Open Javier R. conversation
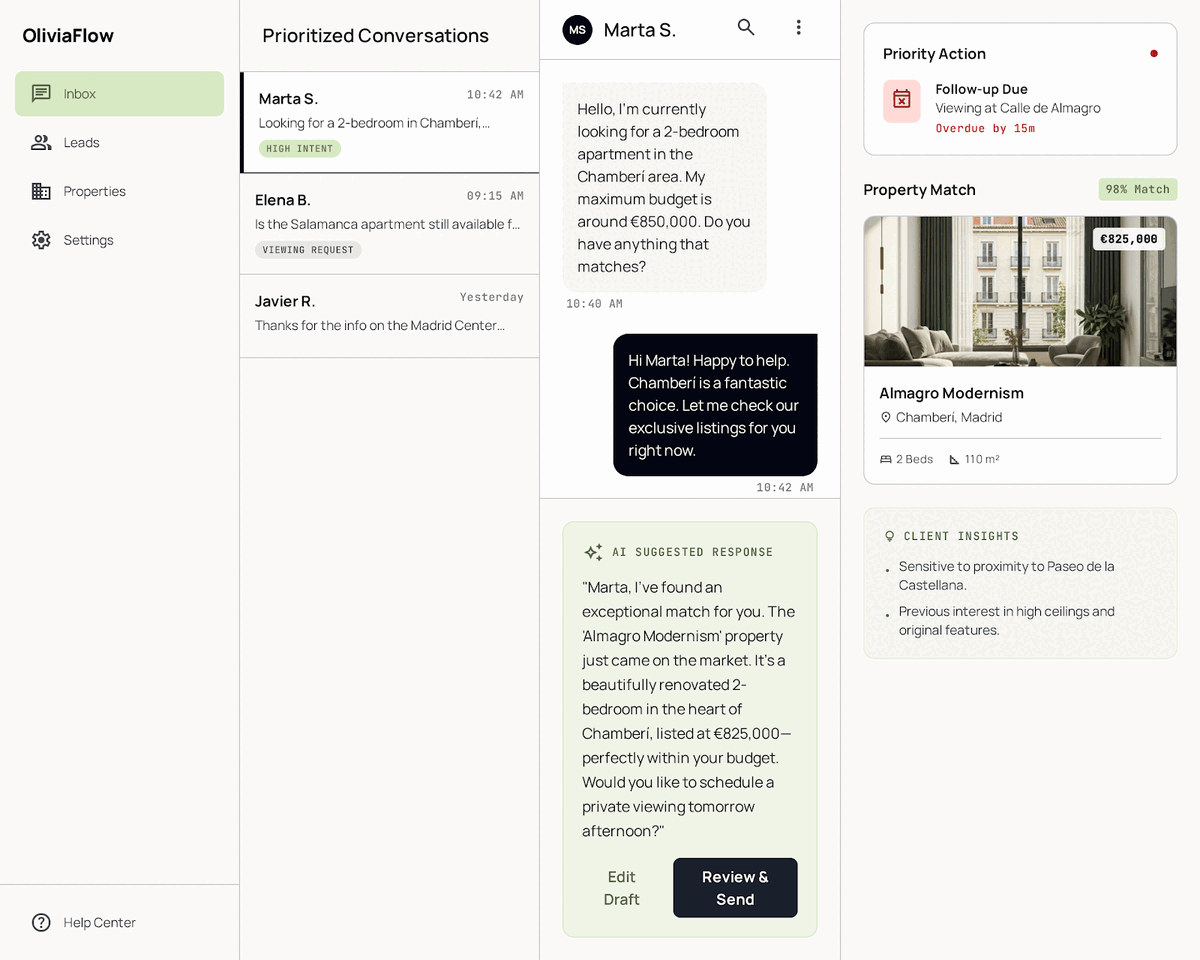Viewport: 1200px width, 960px height. tap(390, 316)
